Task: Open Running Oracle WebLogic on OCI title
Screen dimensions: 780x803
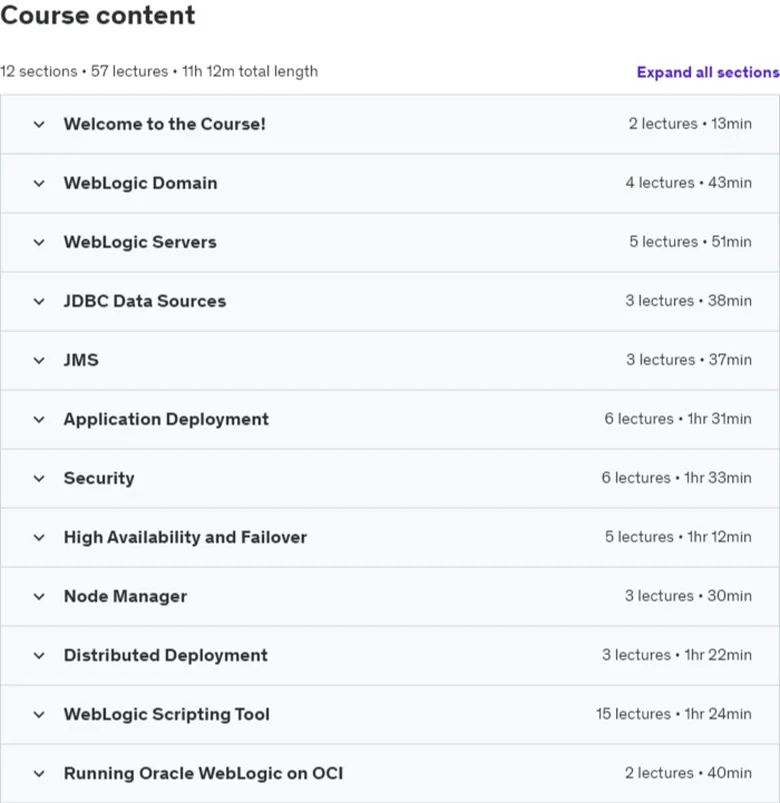Action: [203, 773]
